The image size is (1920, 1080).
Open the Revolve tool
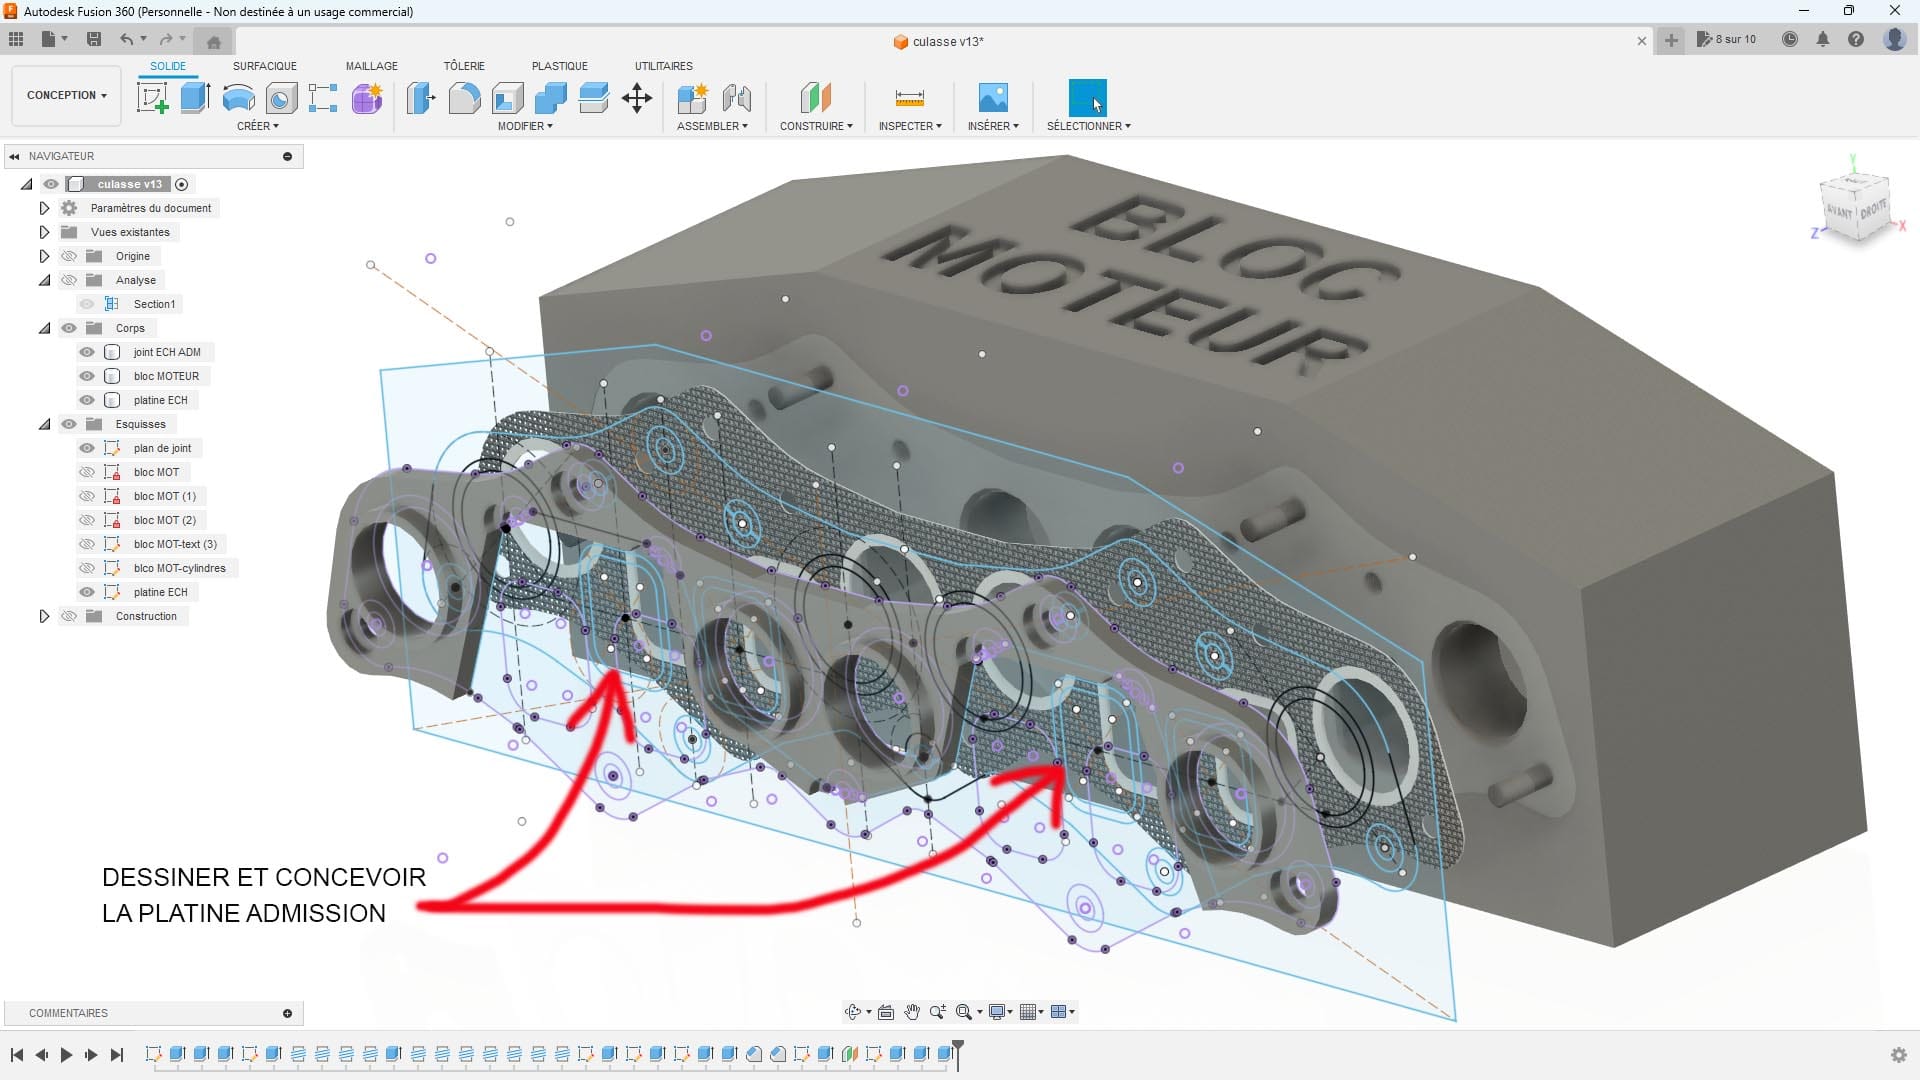[237, 97]
